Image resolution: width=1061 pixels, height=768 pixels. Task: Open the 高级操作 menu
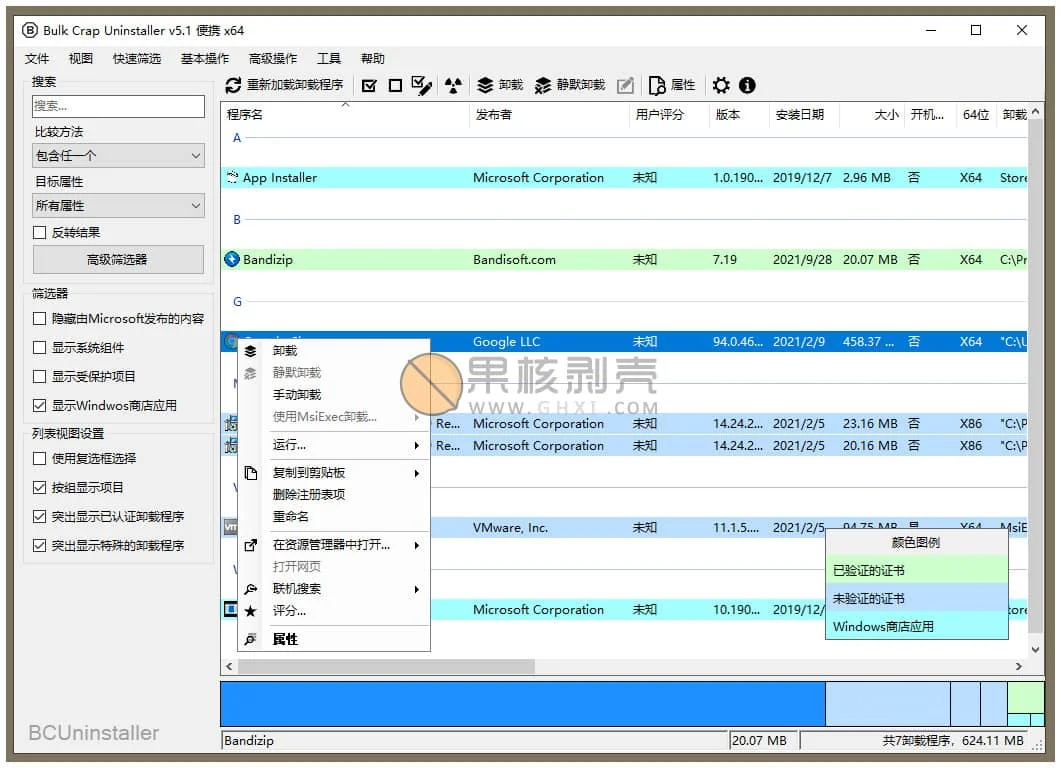273,59
